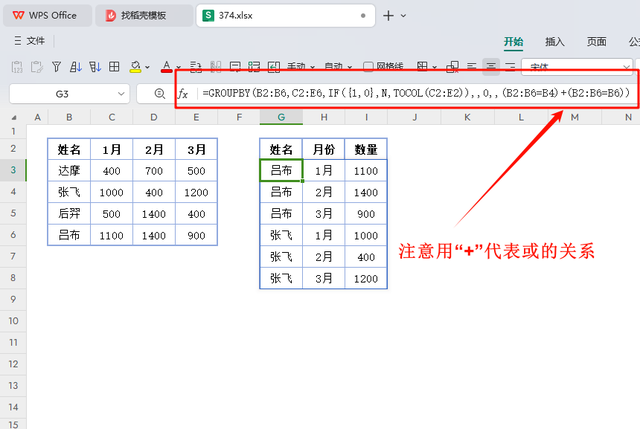Click cell with 达摩

click(69, 170)
